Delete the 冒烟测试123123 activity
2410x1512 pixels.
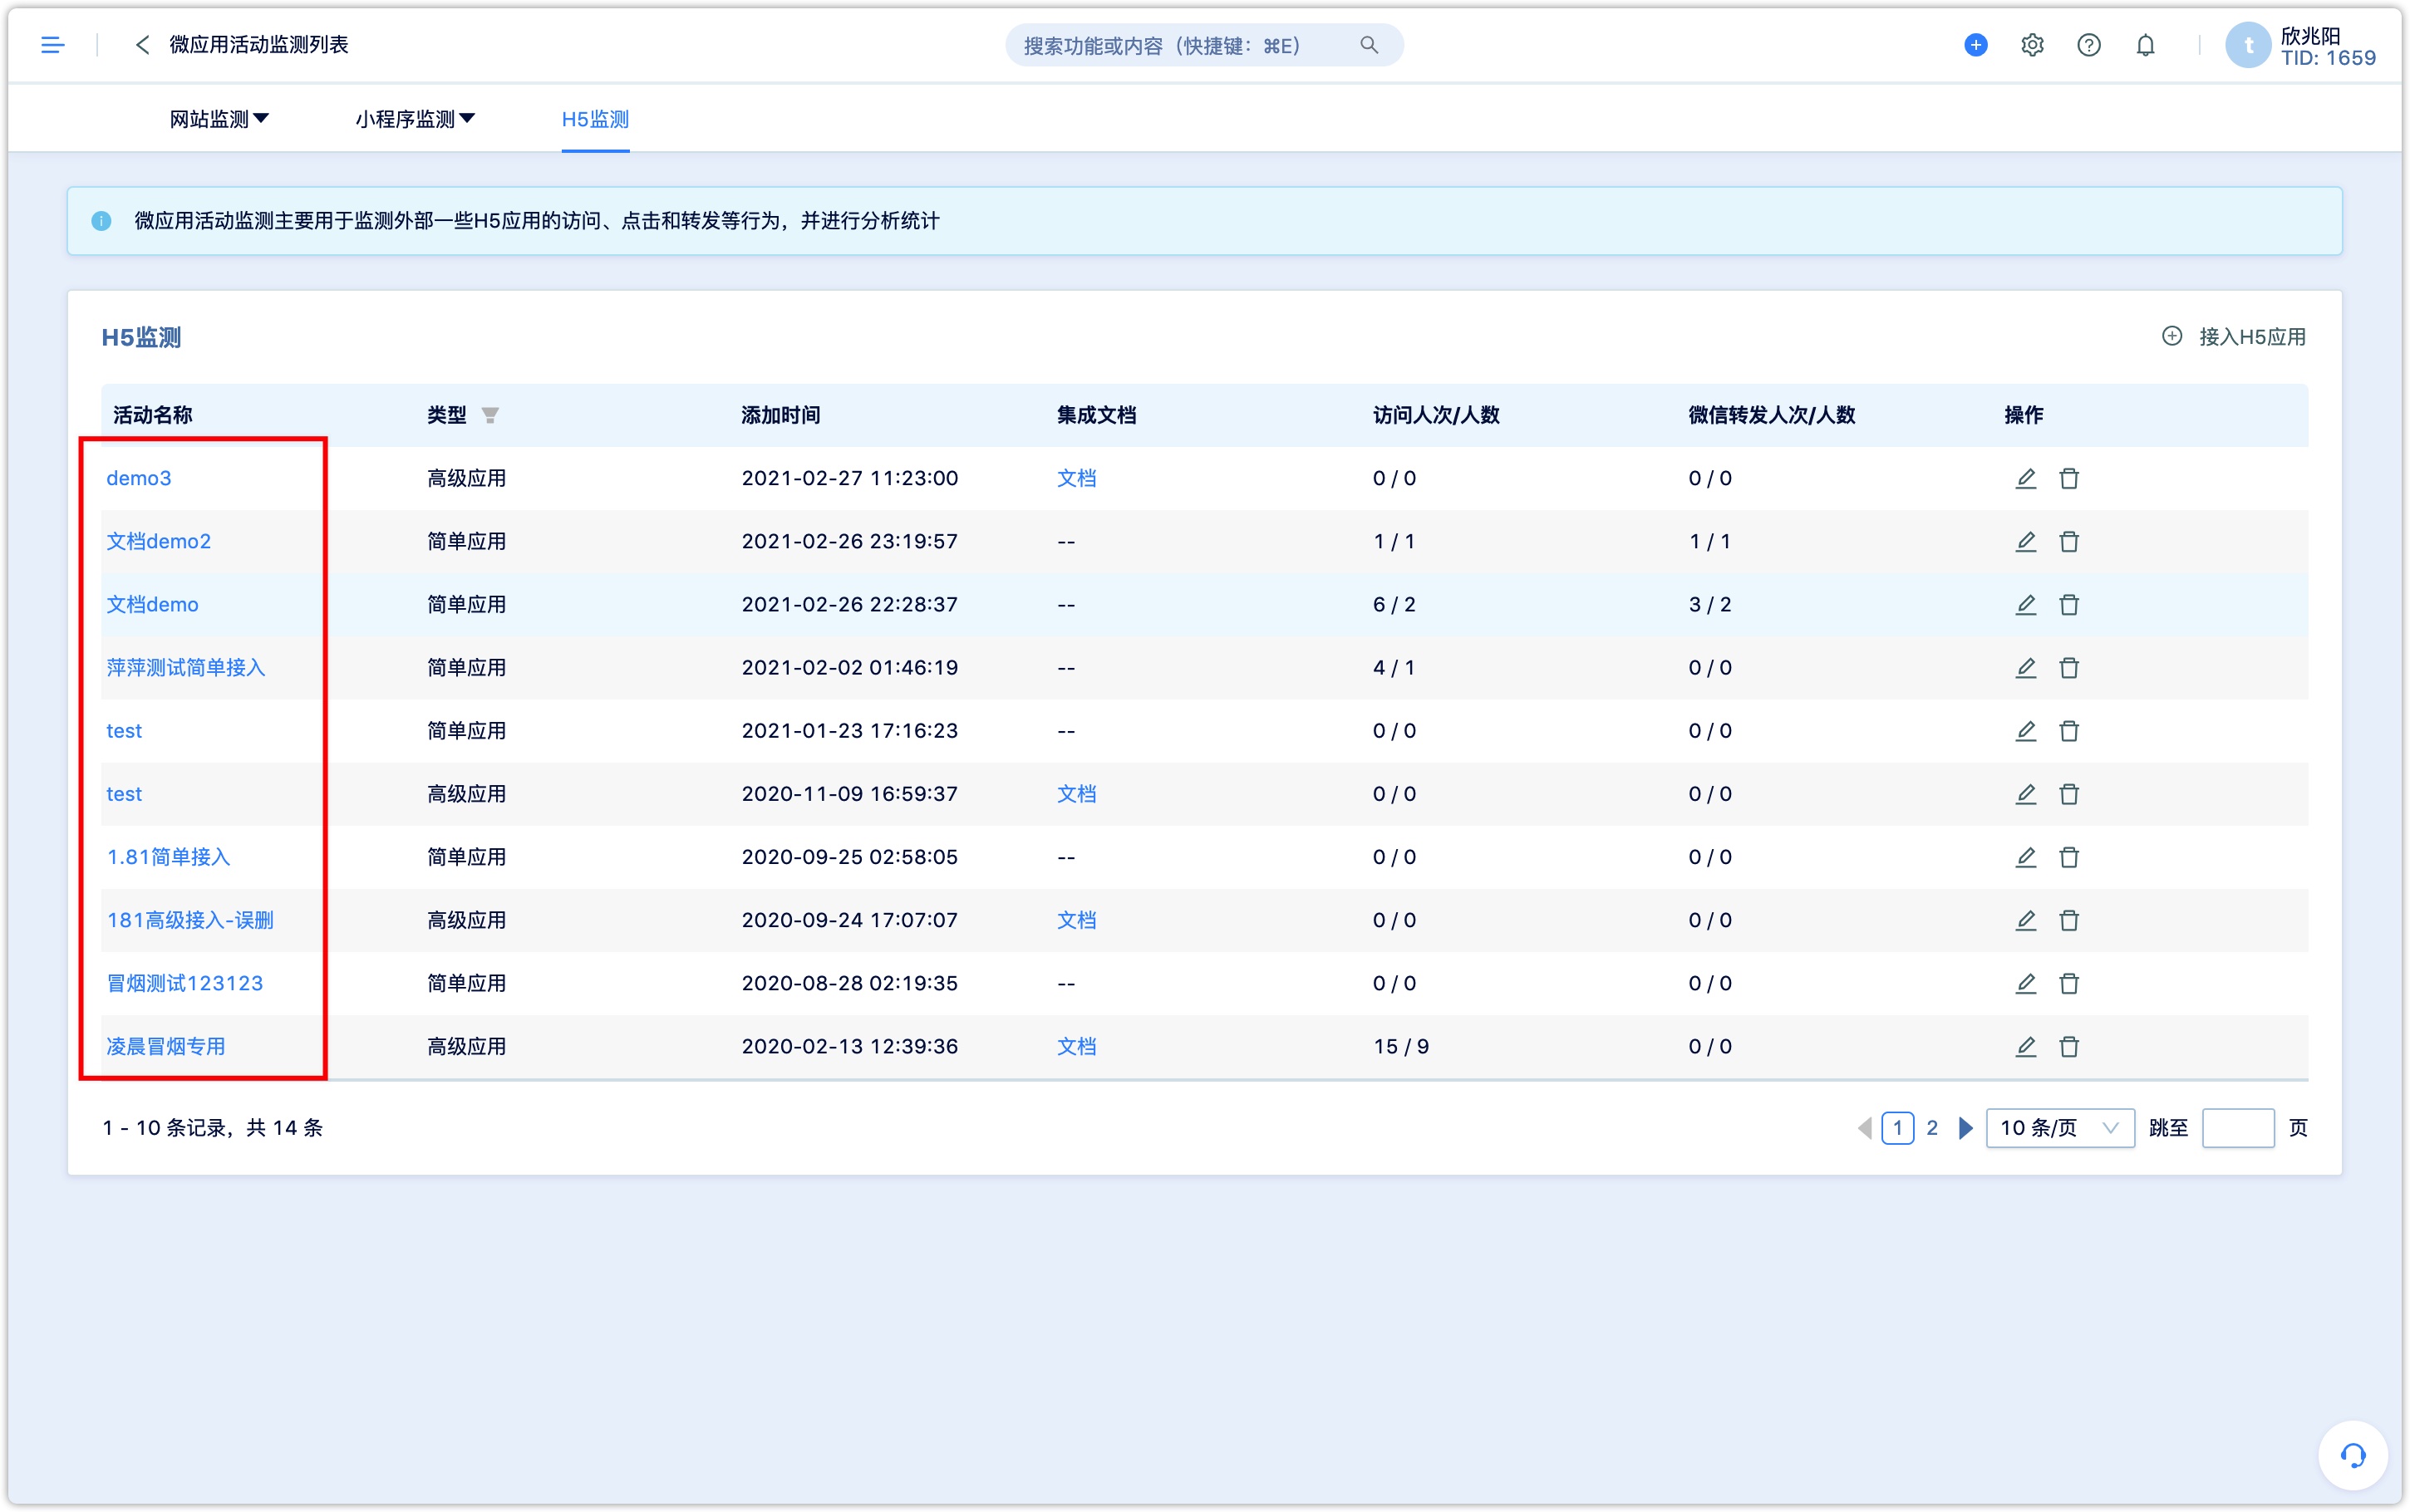coord(2069,983)
